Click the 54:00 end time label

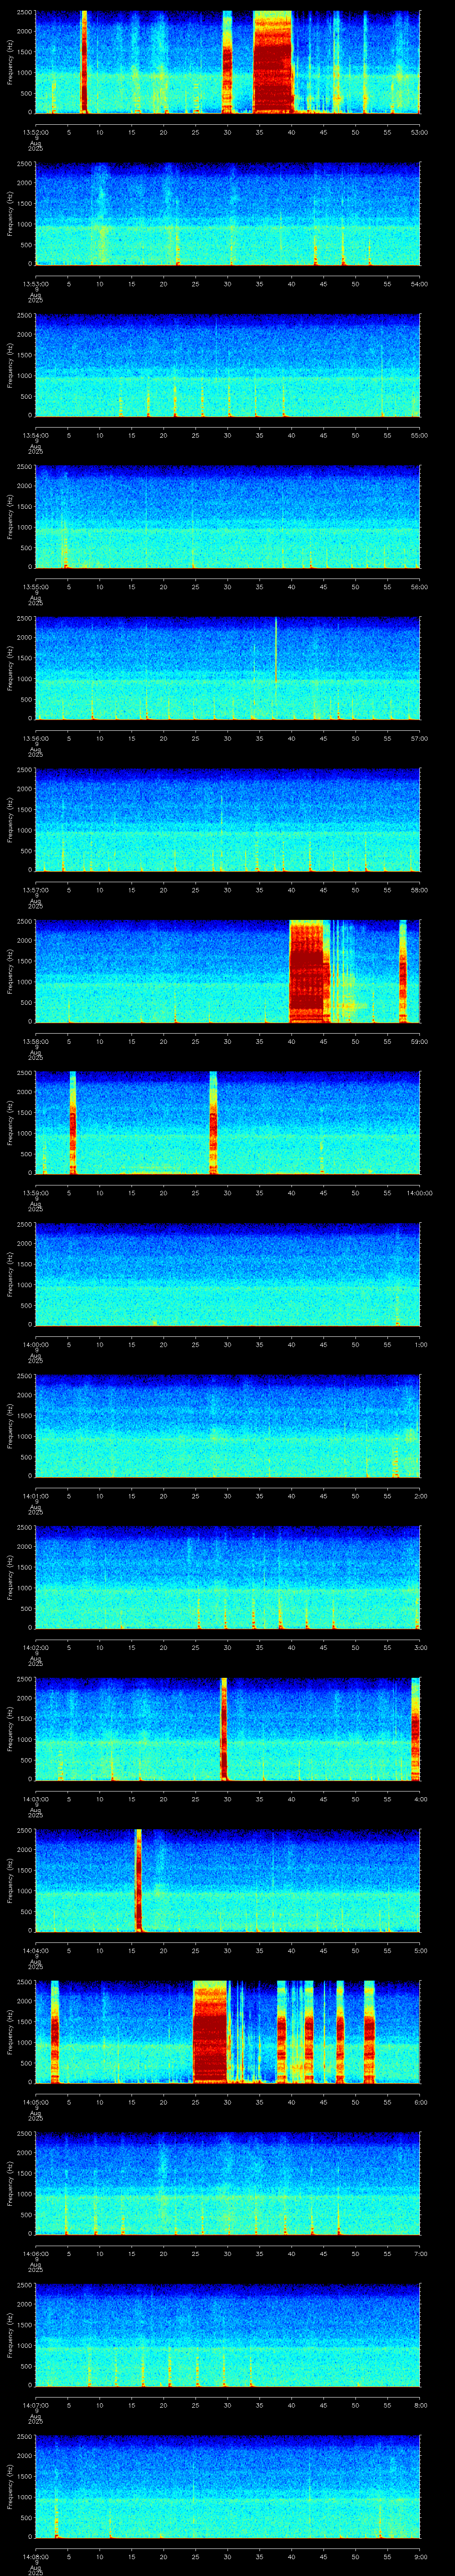[419, 284]
